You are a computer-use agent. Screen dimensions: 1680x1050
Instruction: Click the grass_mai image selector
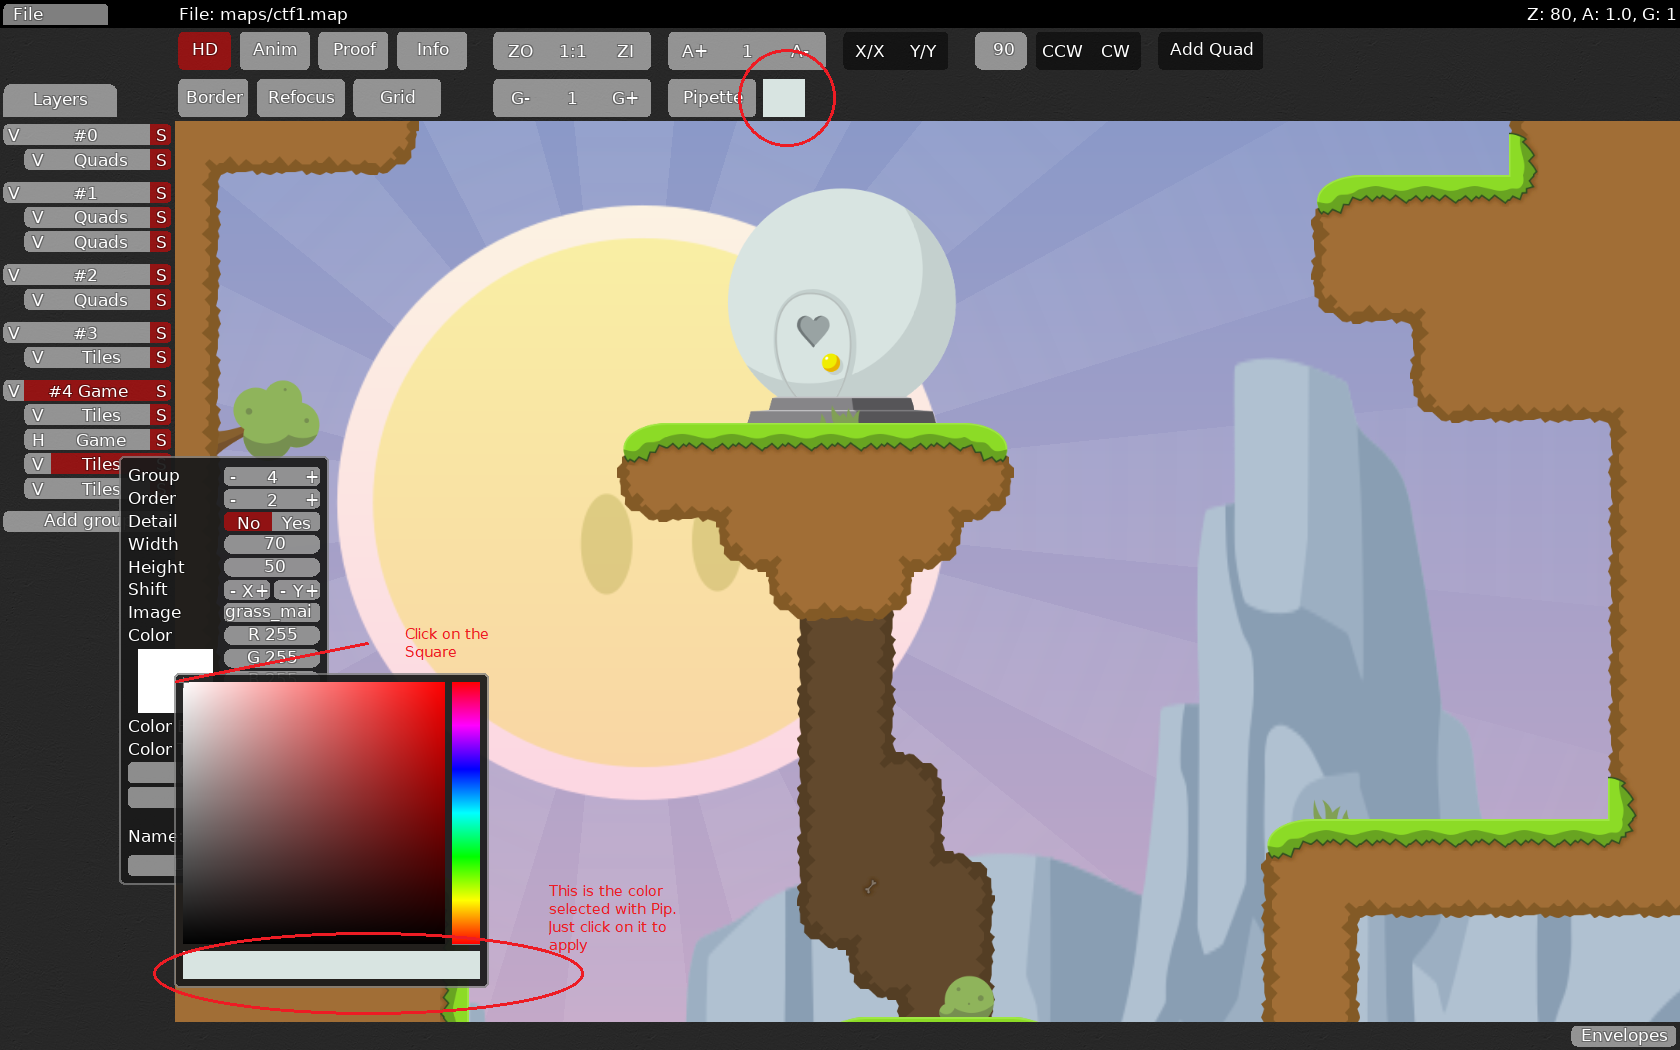(272, 612)
